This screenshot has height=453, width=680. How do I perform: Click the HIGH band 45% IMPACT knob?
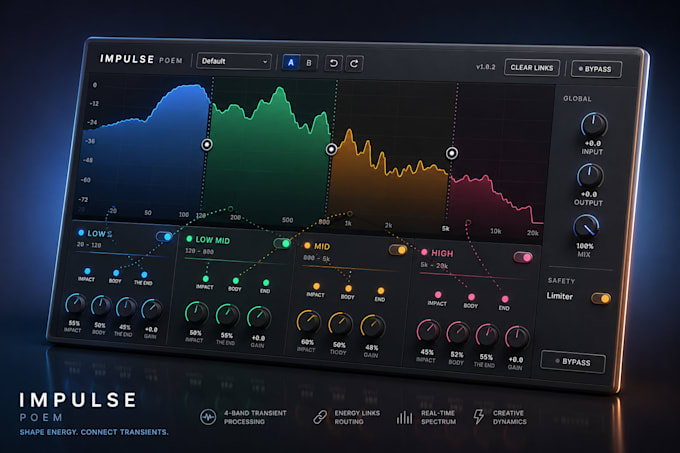(x=428, y=331)
